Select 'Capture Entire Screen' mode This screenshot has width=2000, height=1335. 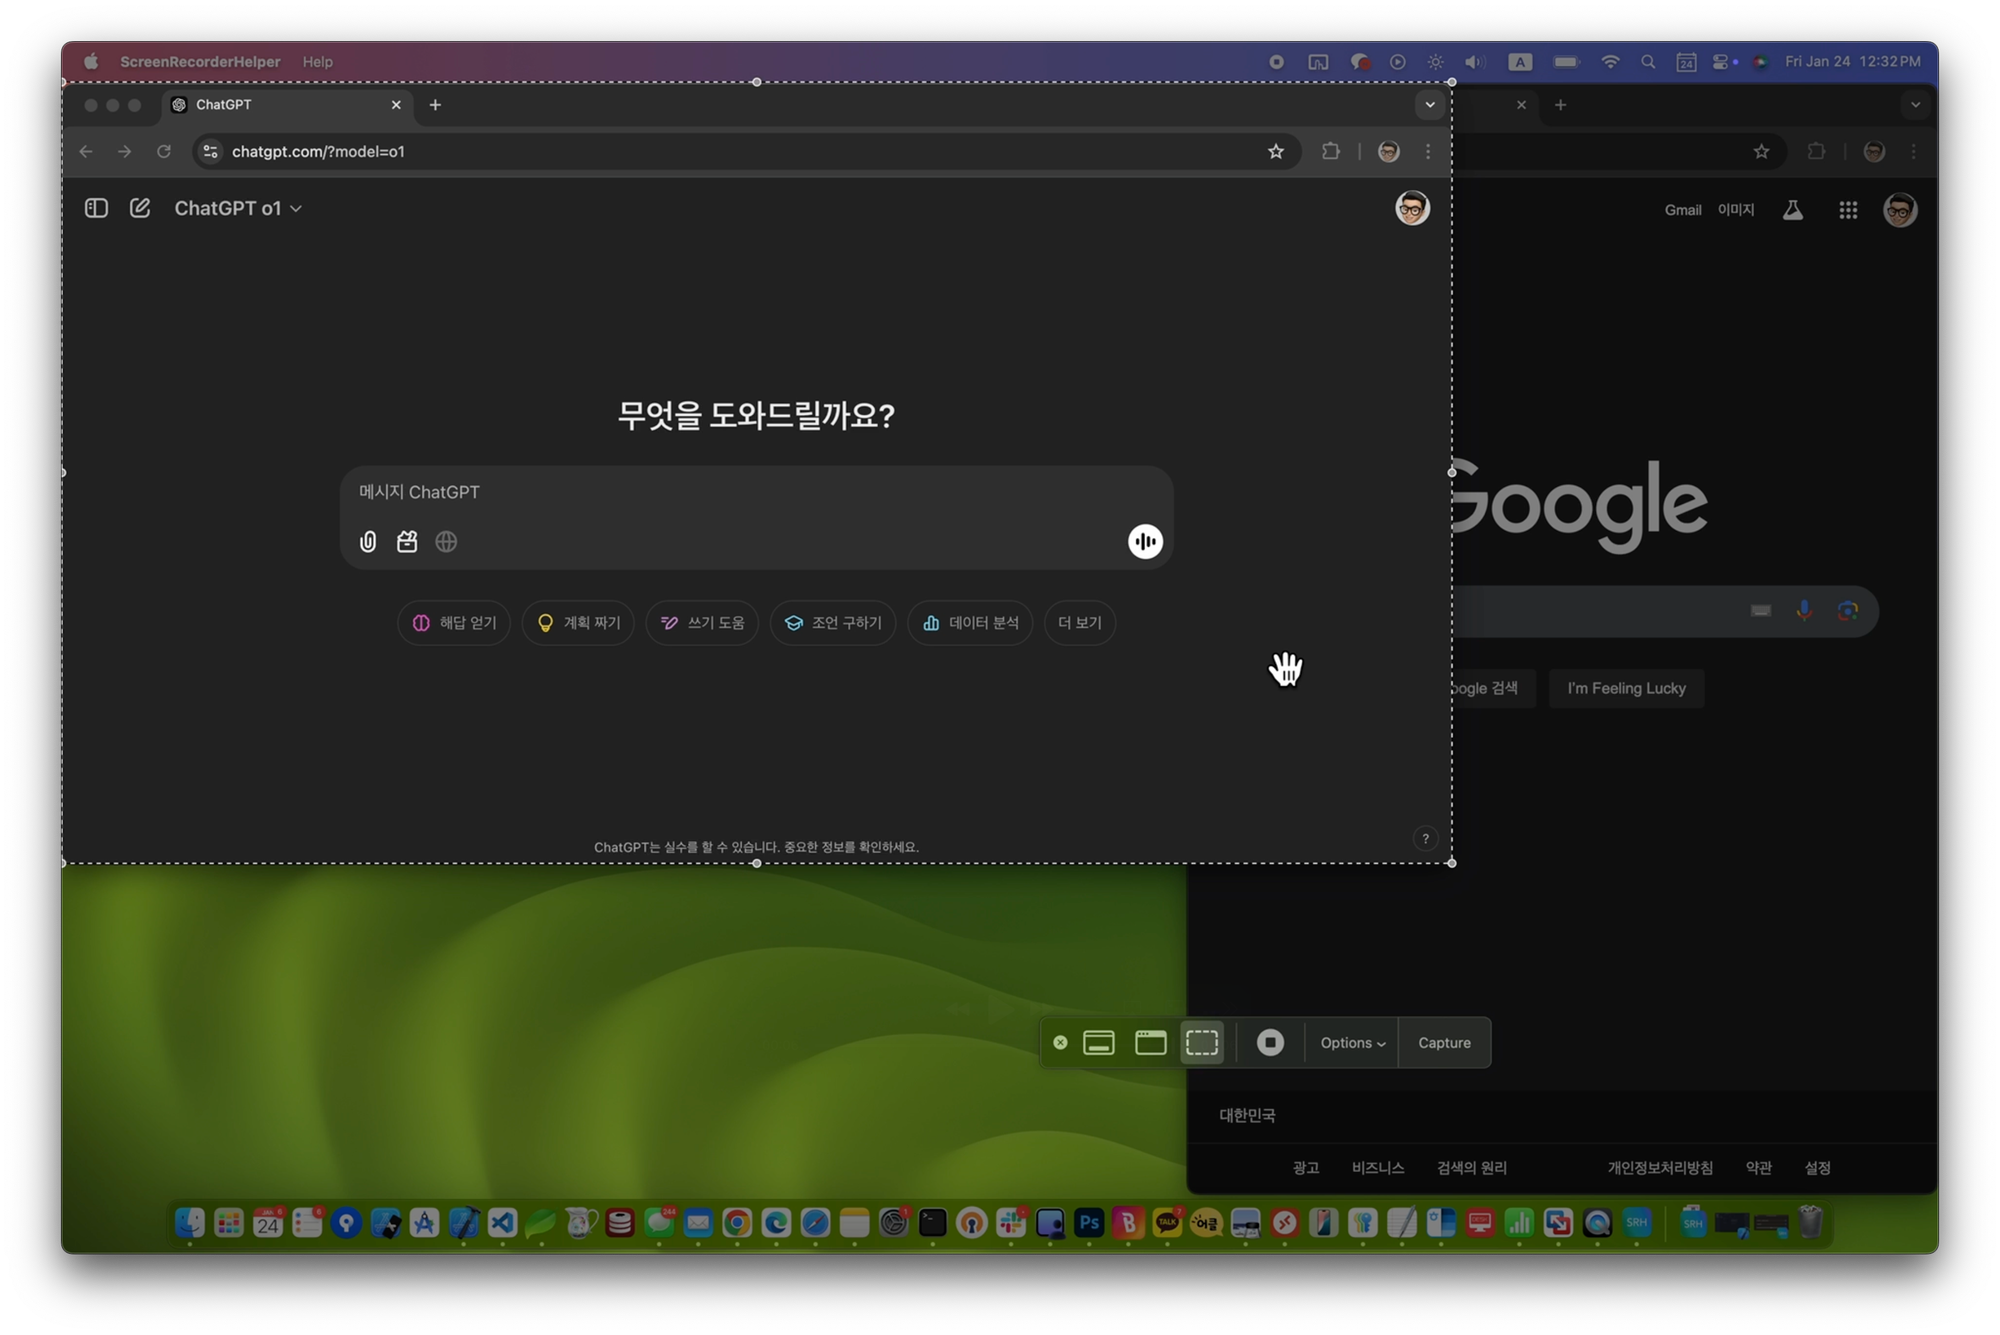coord(1100,1042)
